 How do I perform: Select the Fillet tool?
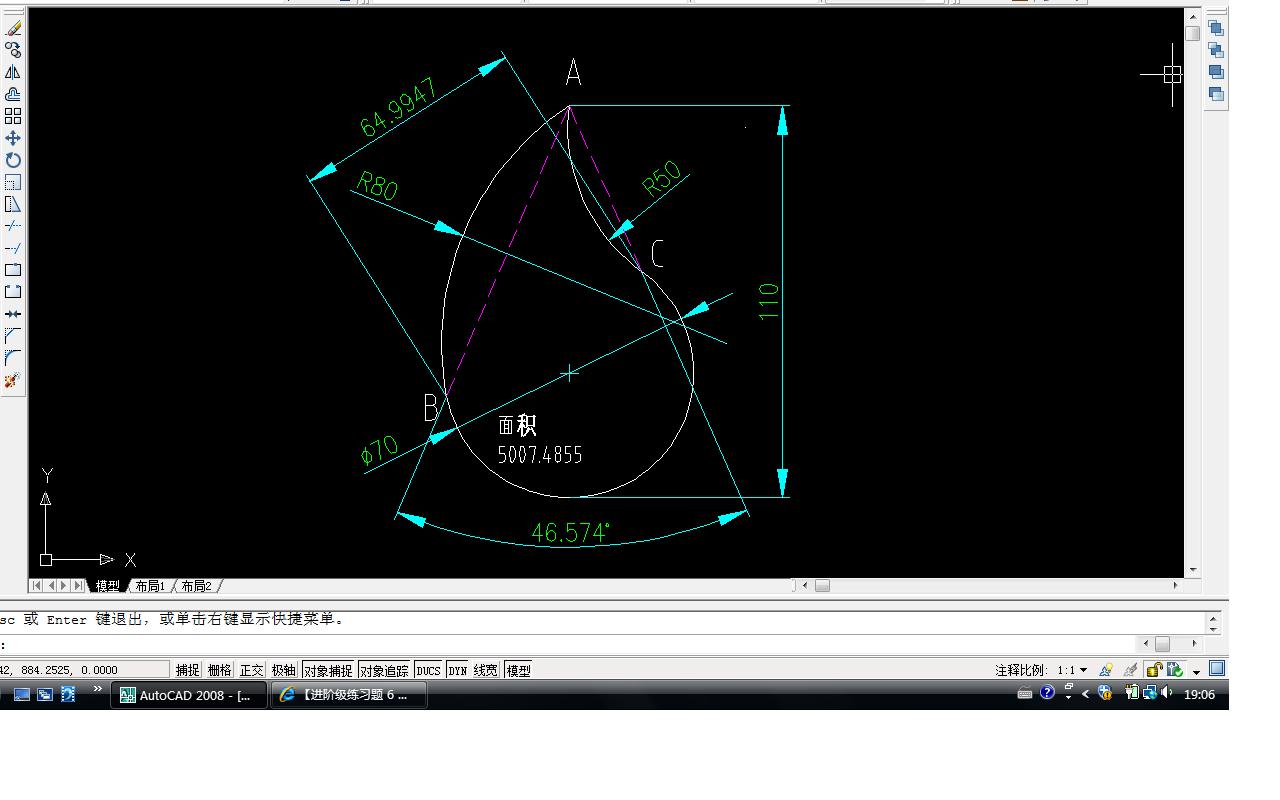13,358
